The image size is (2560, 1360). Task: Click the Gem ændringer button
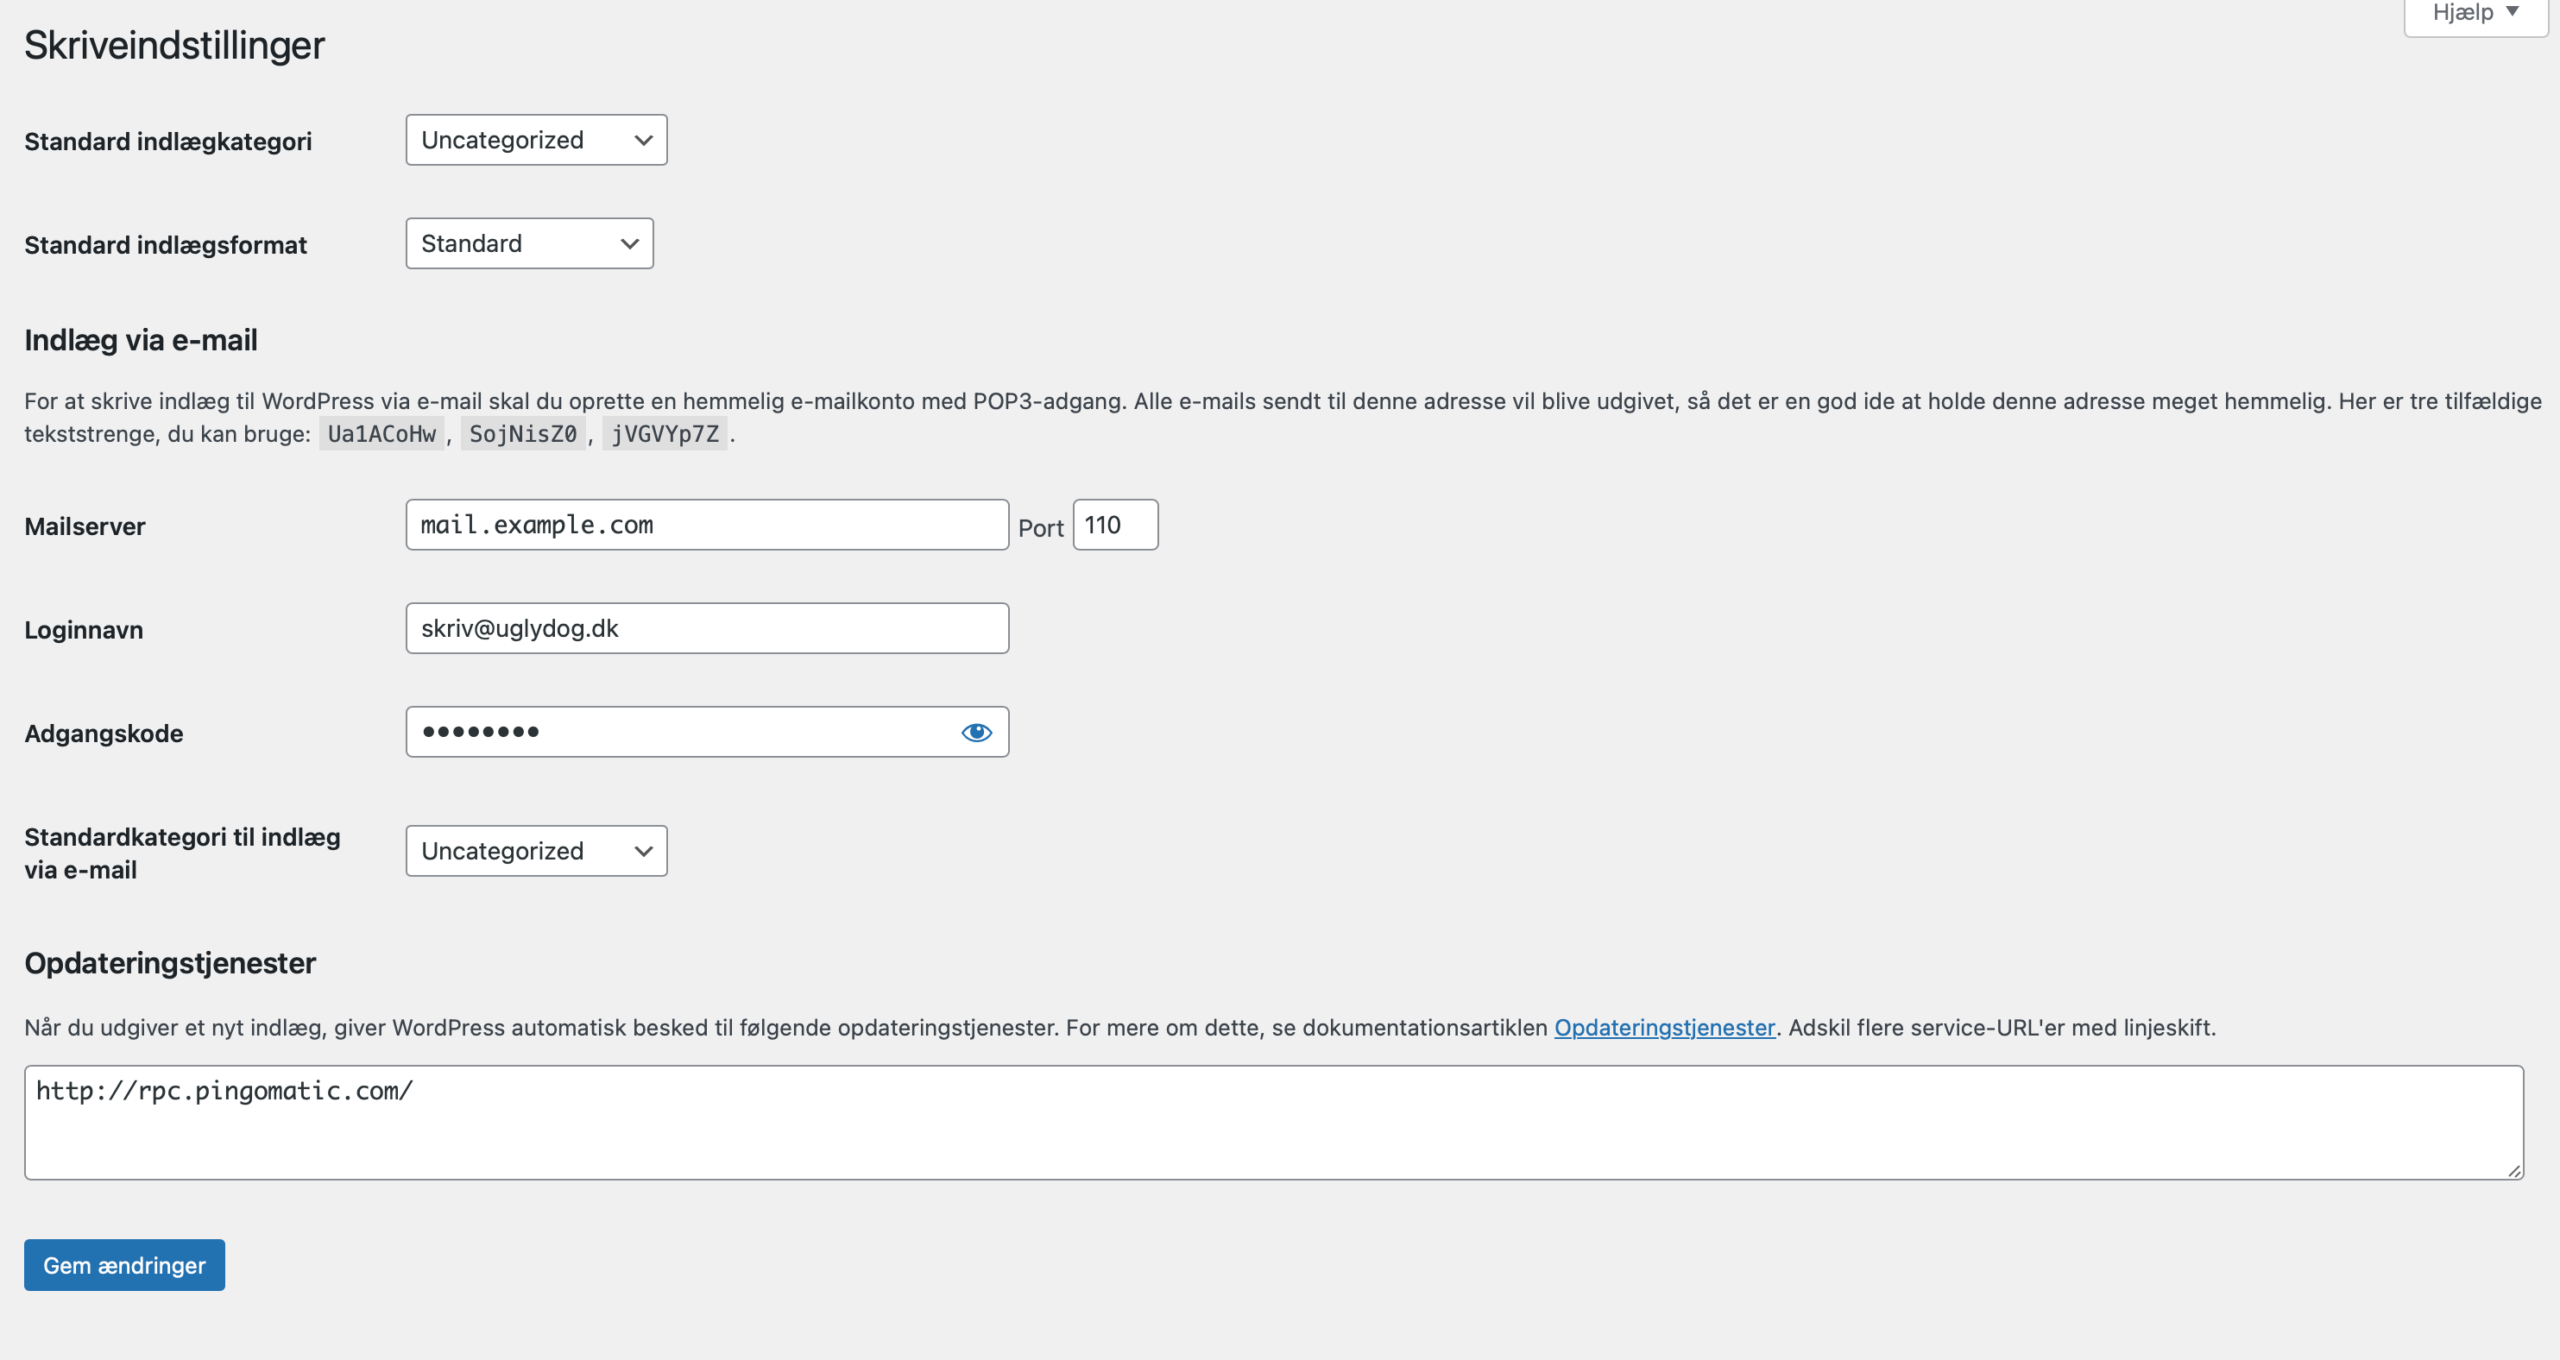pyautogui.click(x=124, y=1265)
